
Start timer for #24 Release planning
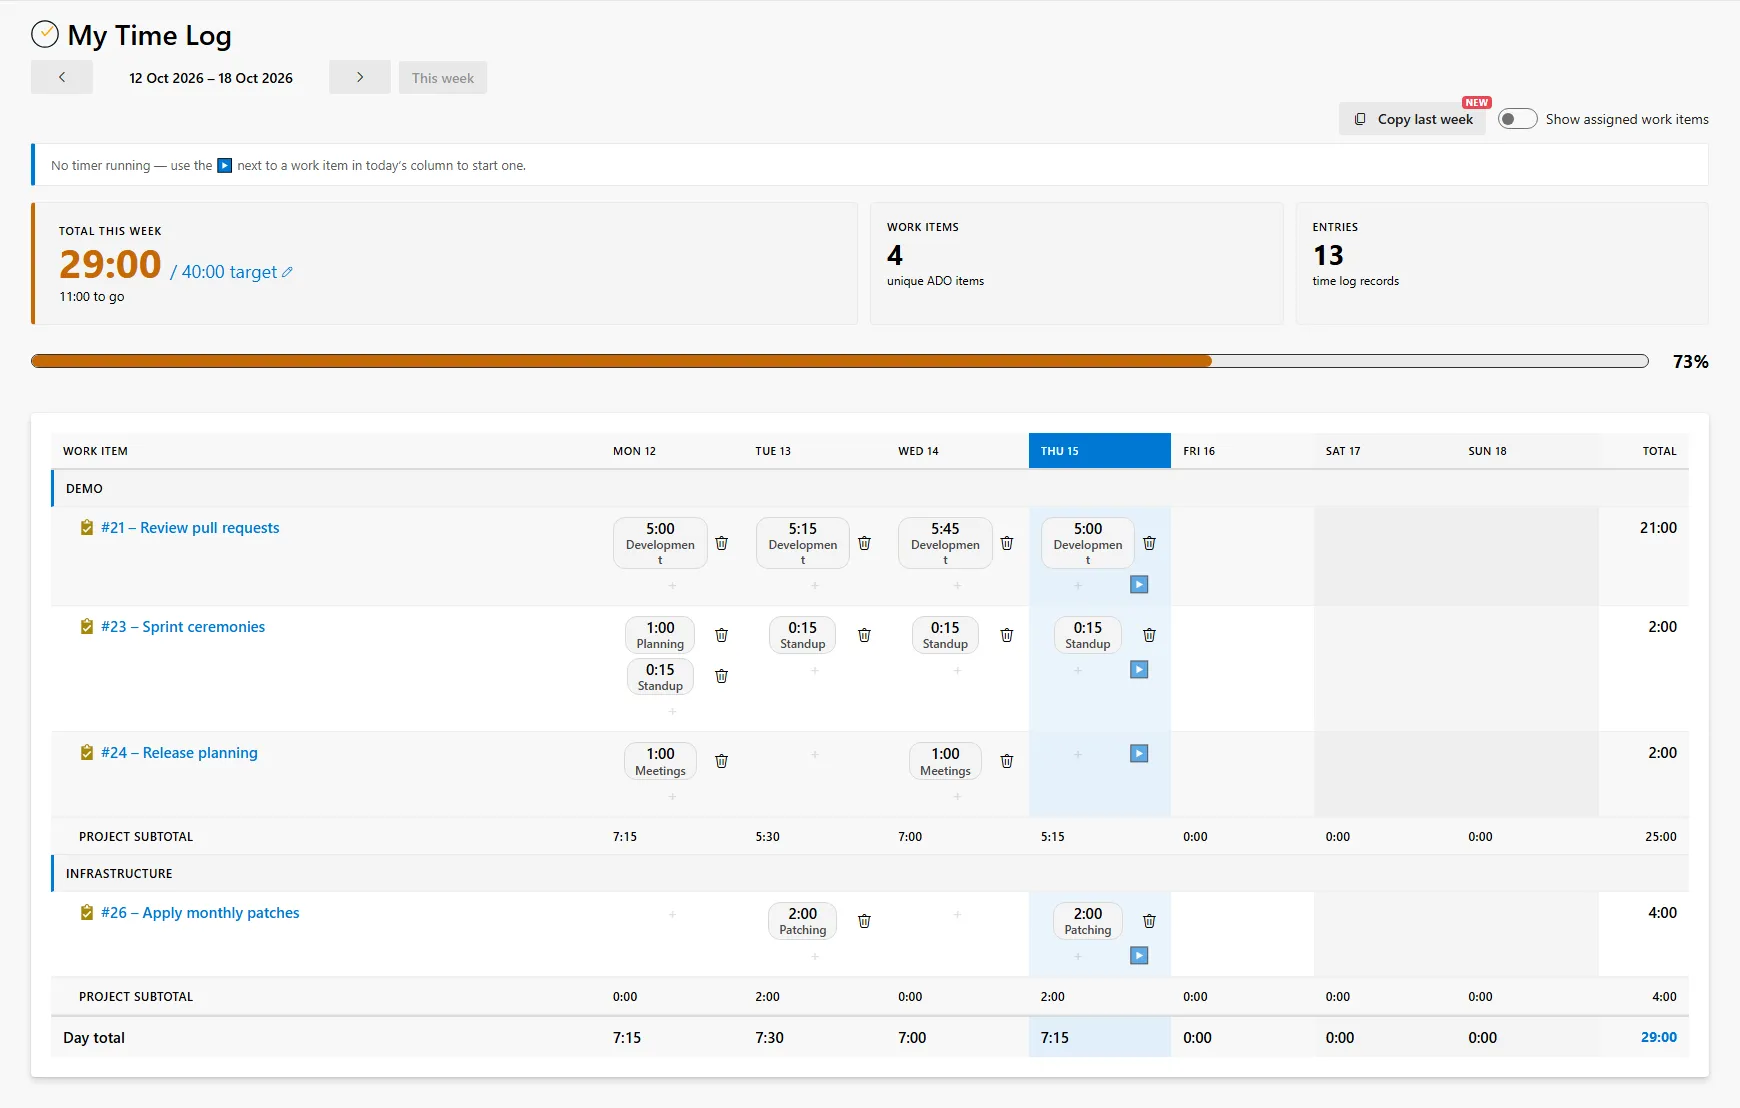click(x=1139, y=754)
